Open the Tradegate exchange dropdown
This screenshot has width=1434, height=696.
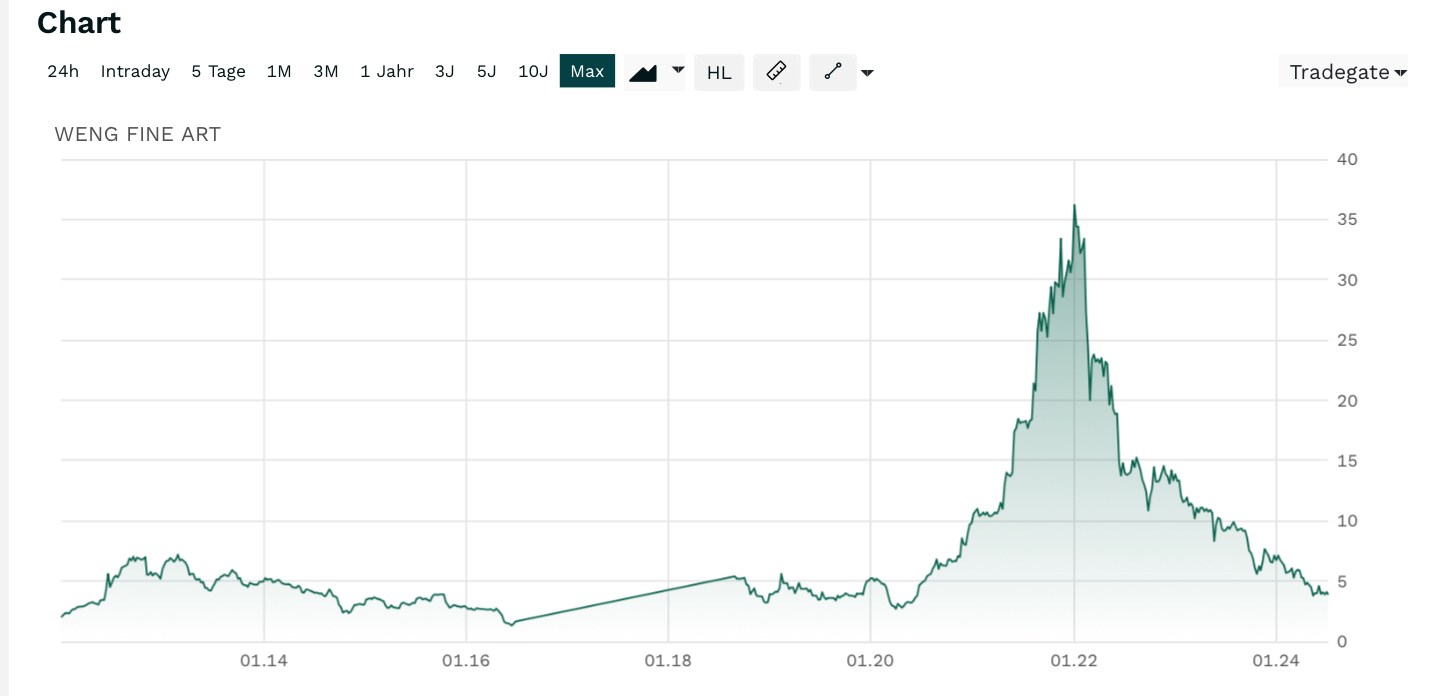pyautogui.click(x=1343, y=72)
